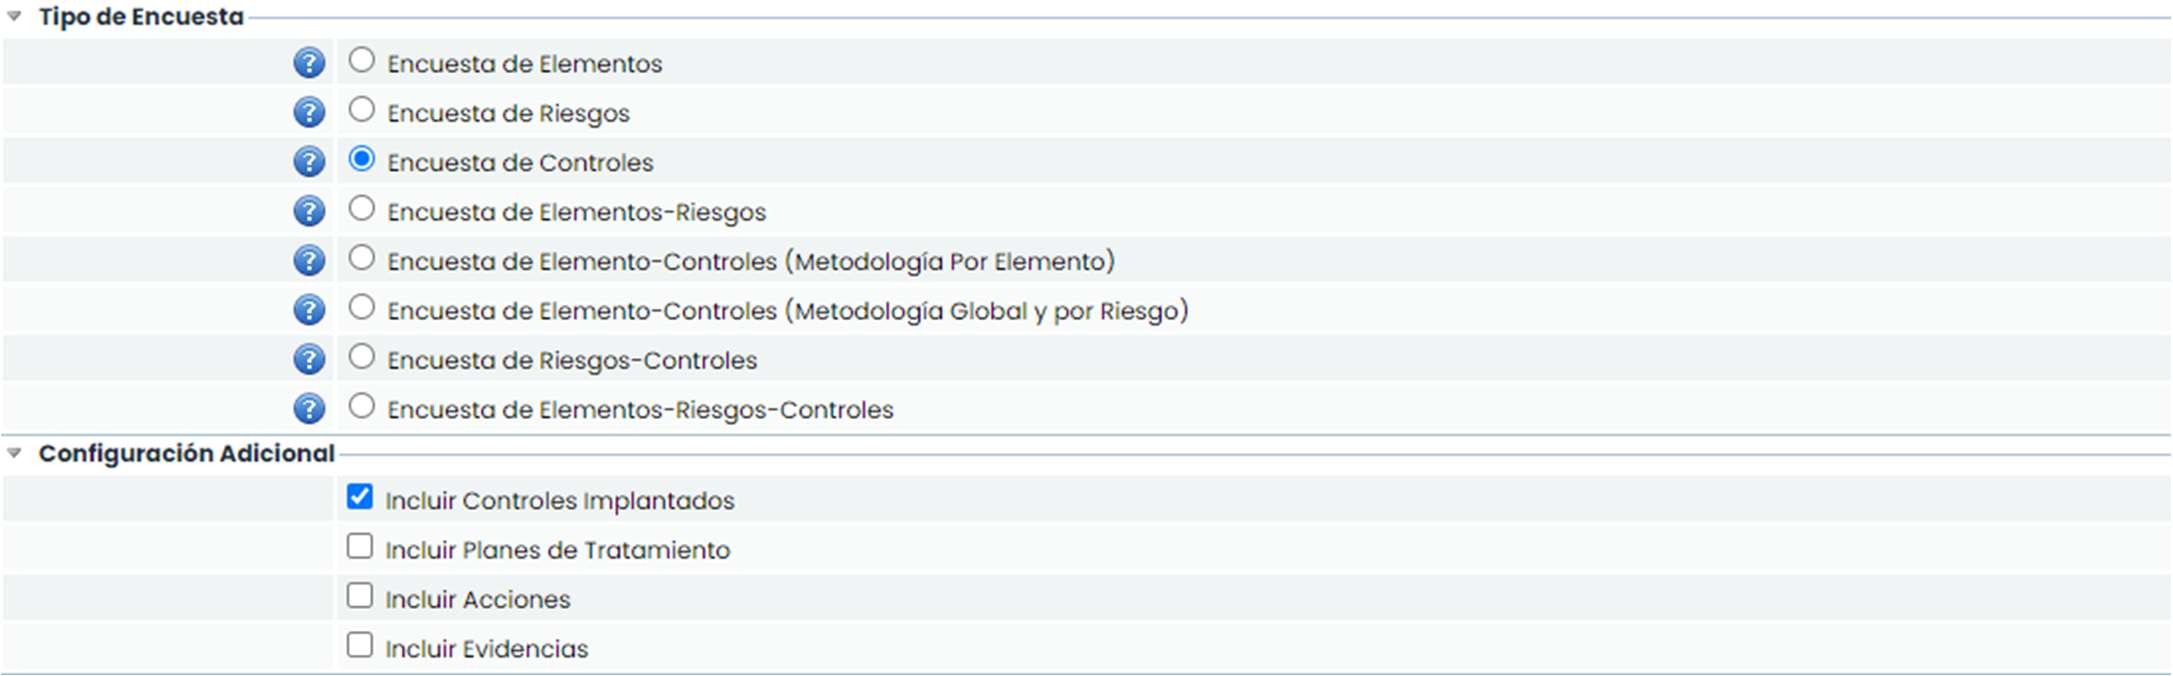Open help for Metodología Por Elemento survey
This screenshot has width=2173, height=676.
click(309, 261)
